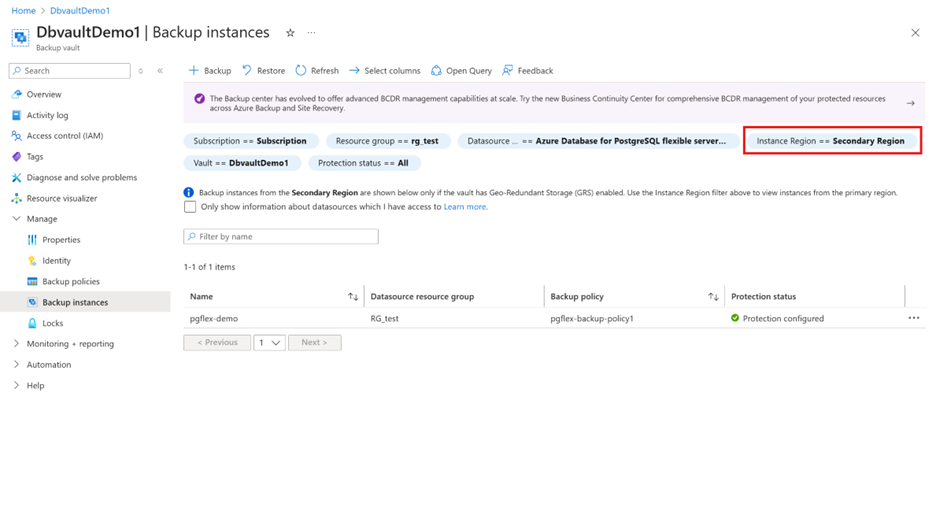Click the DbvaultDemo1 breadcrumb link

click(x=80, y=11)
